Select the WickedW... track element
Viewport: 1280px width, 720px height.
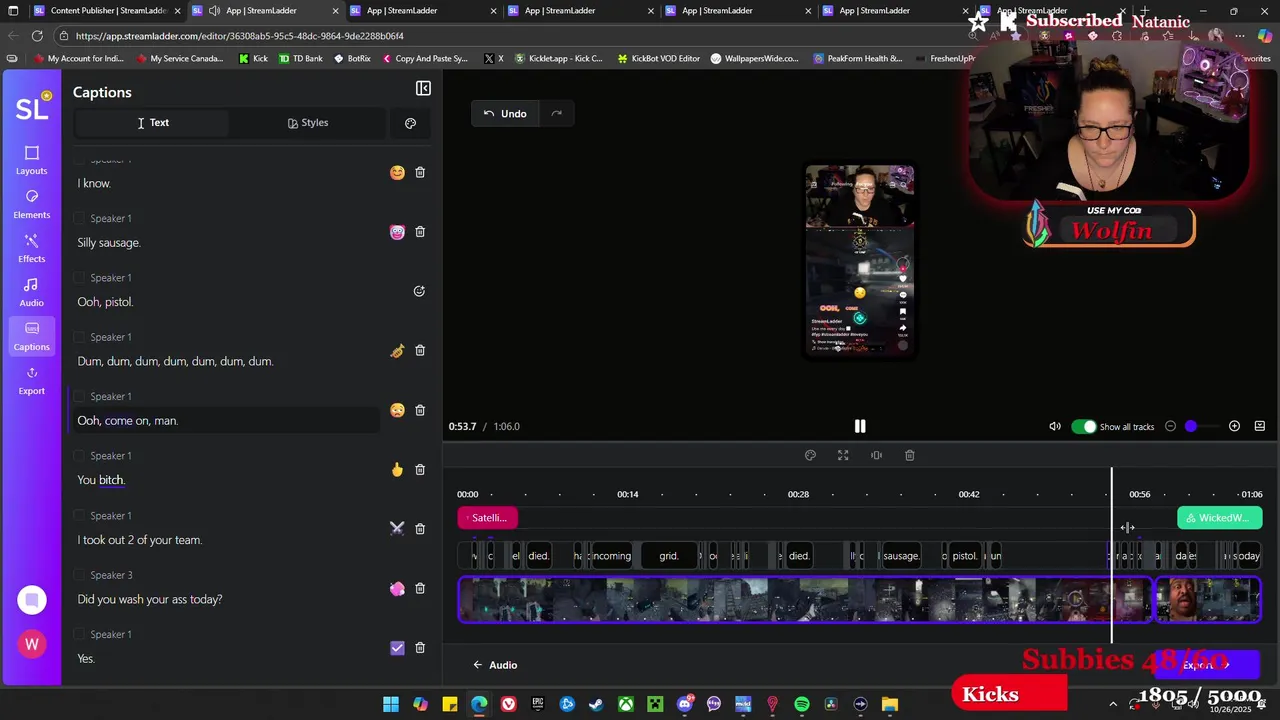(x=1220, y=518)
